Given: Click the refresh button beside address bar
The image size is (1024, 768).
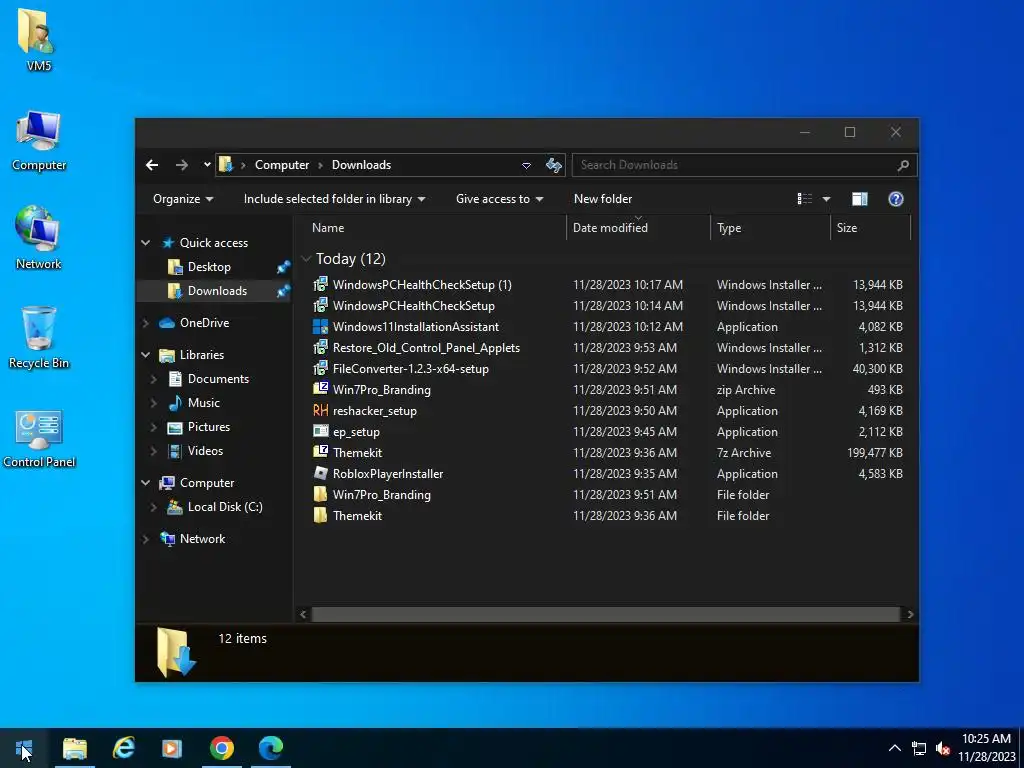Looking at the screenshot, I should coord(554,165).
